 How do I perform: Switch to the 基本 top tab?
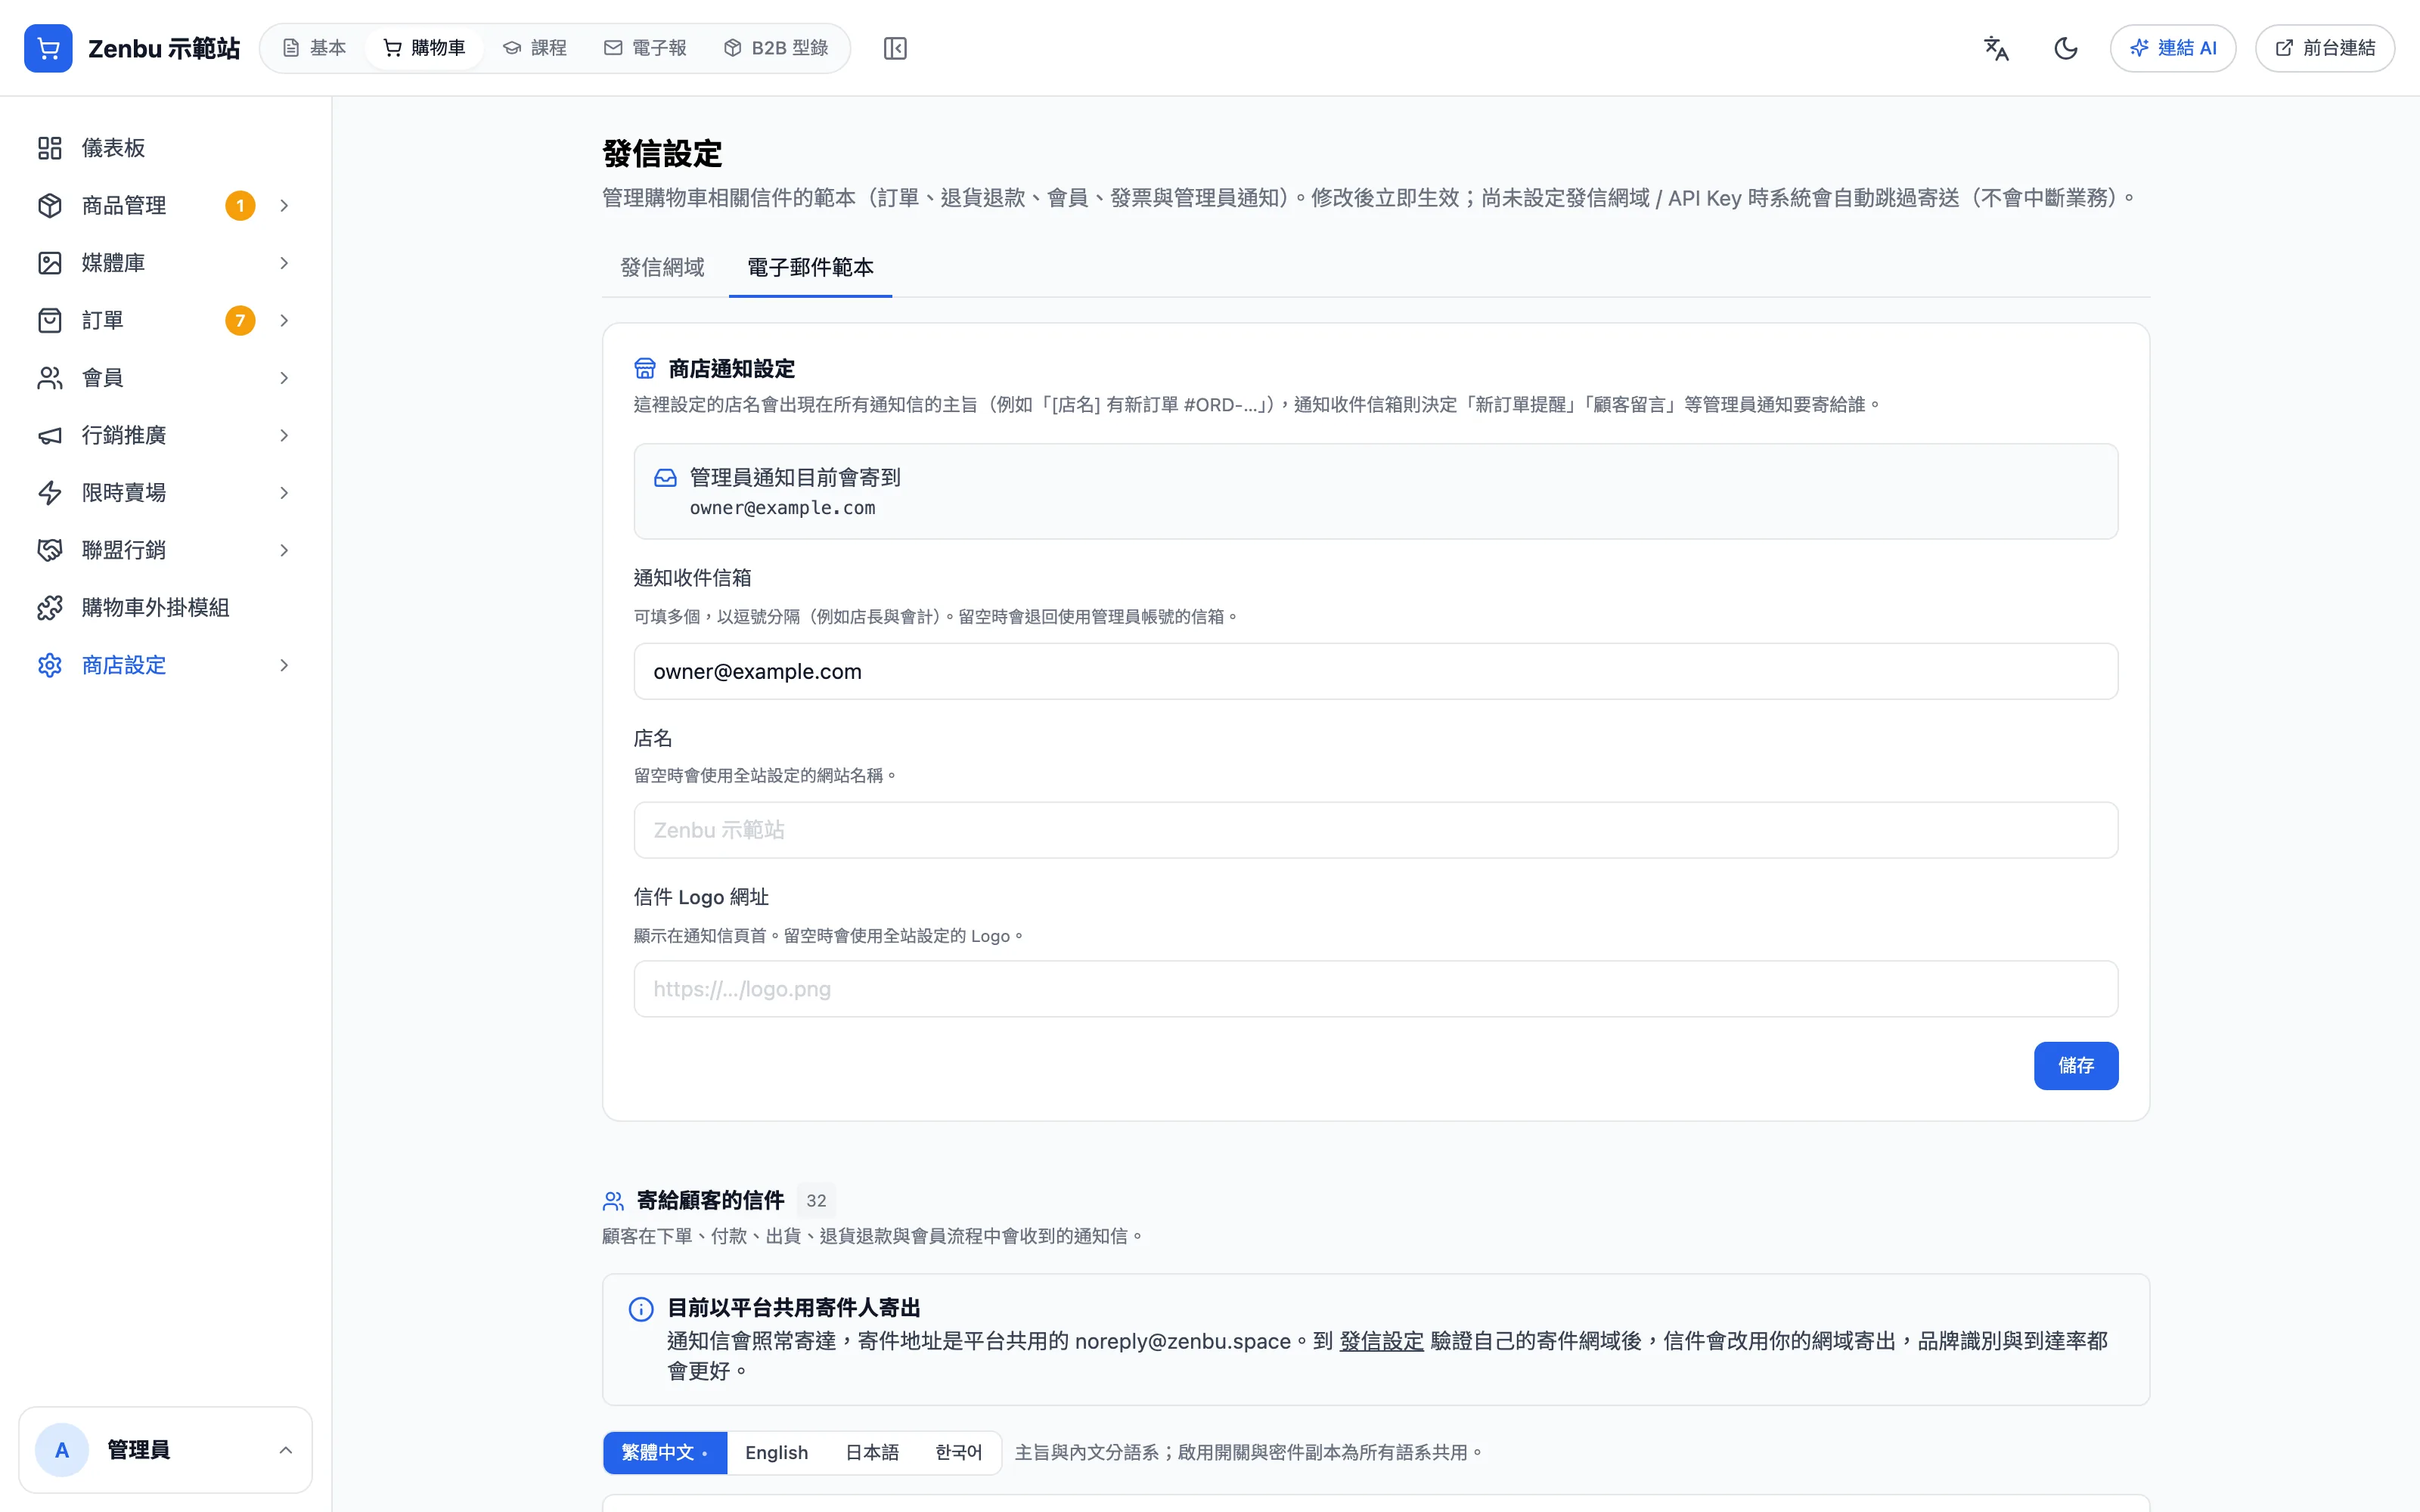click(x=314, y=48)
